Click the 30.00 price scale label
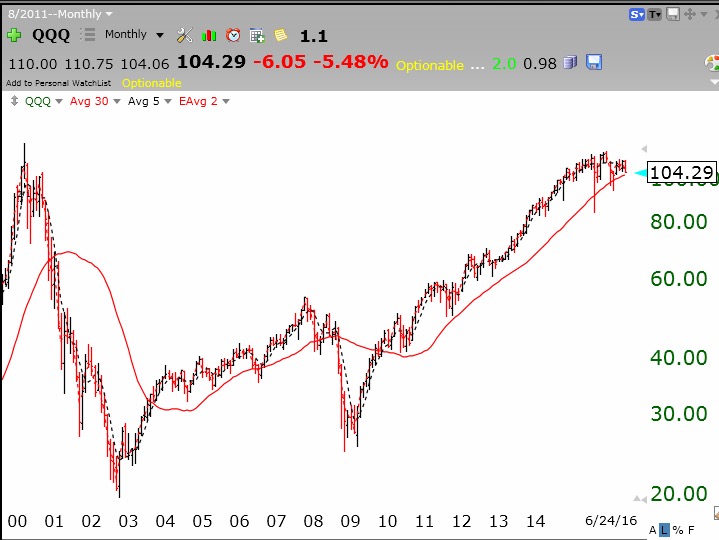 (x=679, y=413)
